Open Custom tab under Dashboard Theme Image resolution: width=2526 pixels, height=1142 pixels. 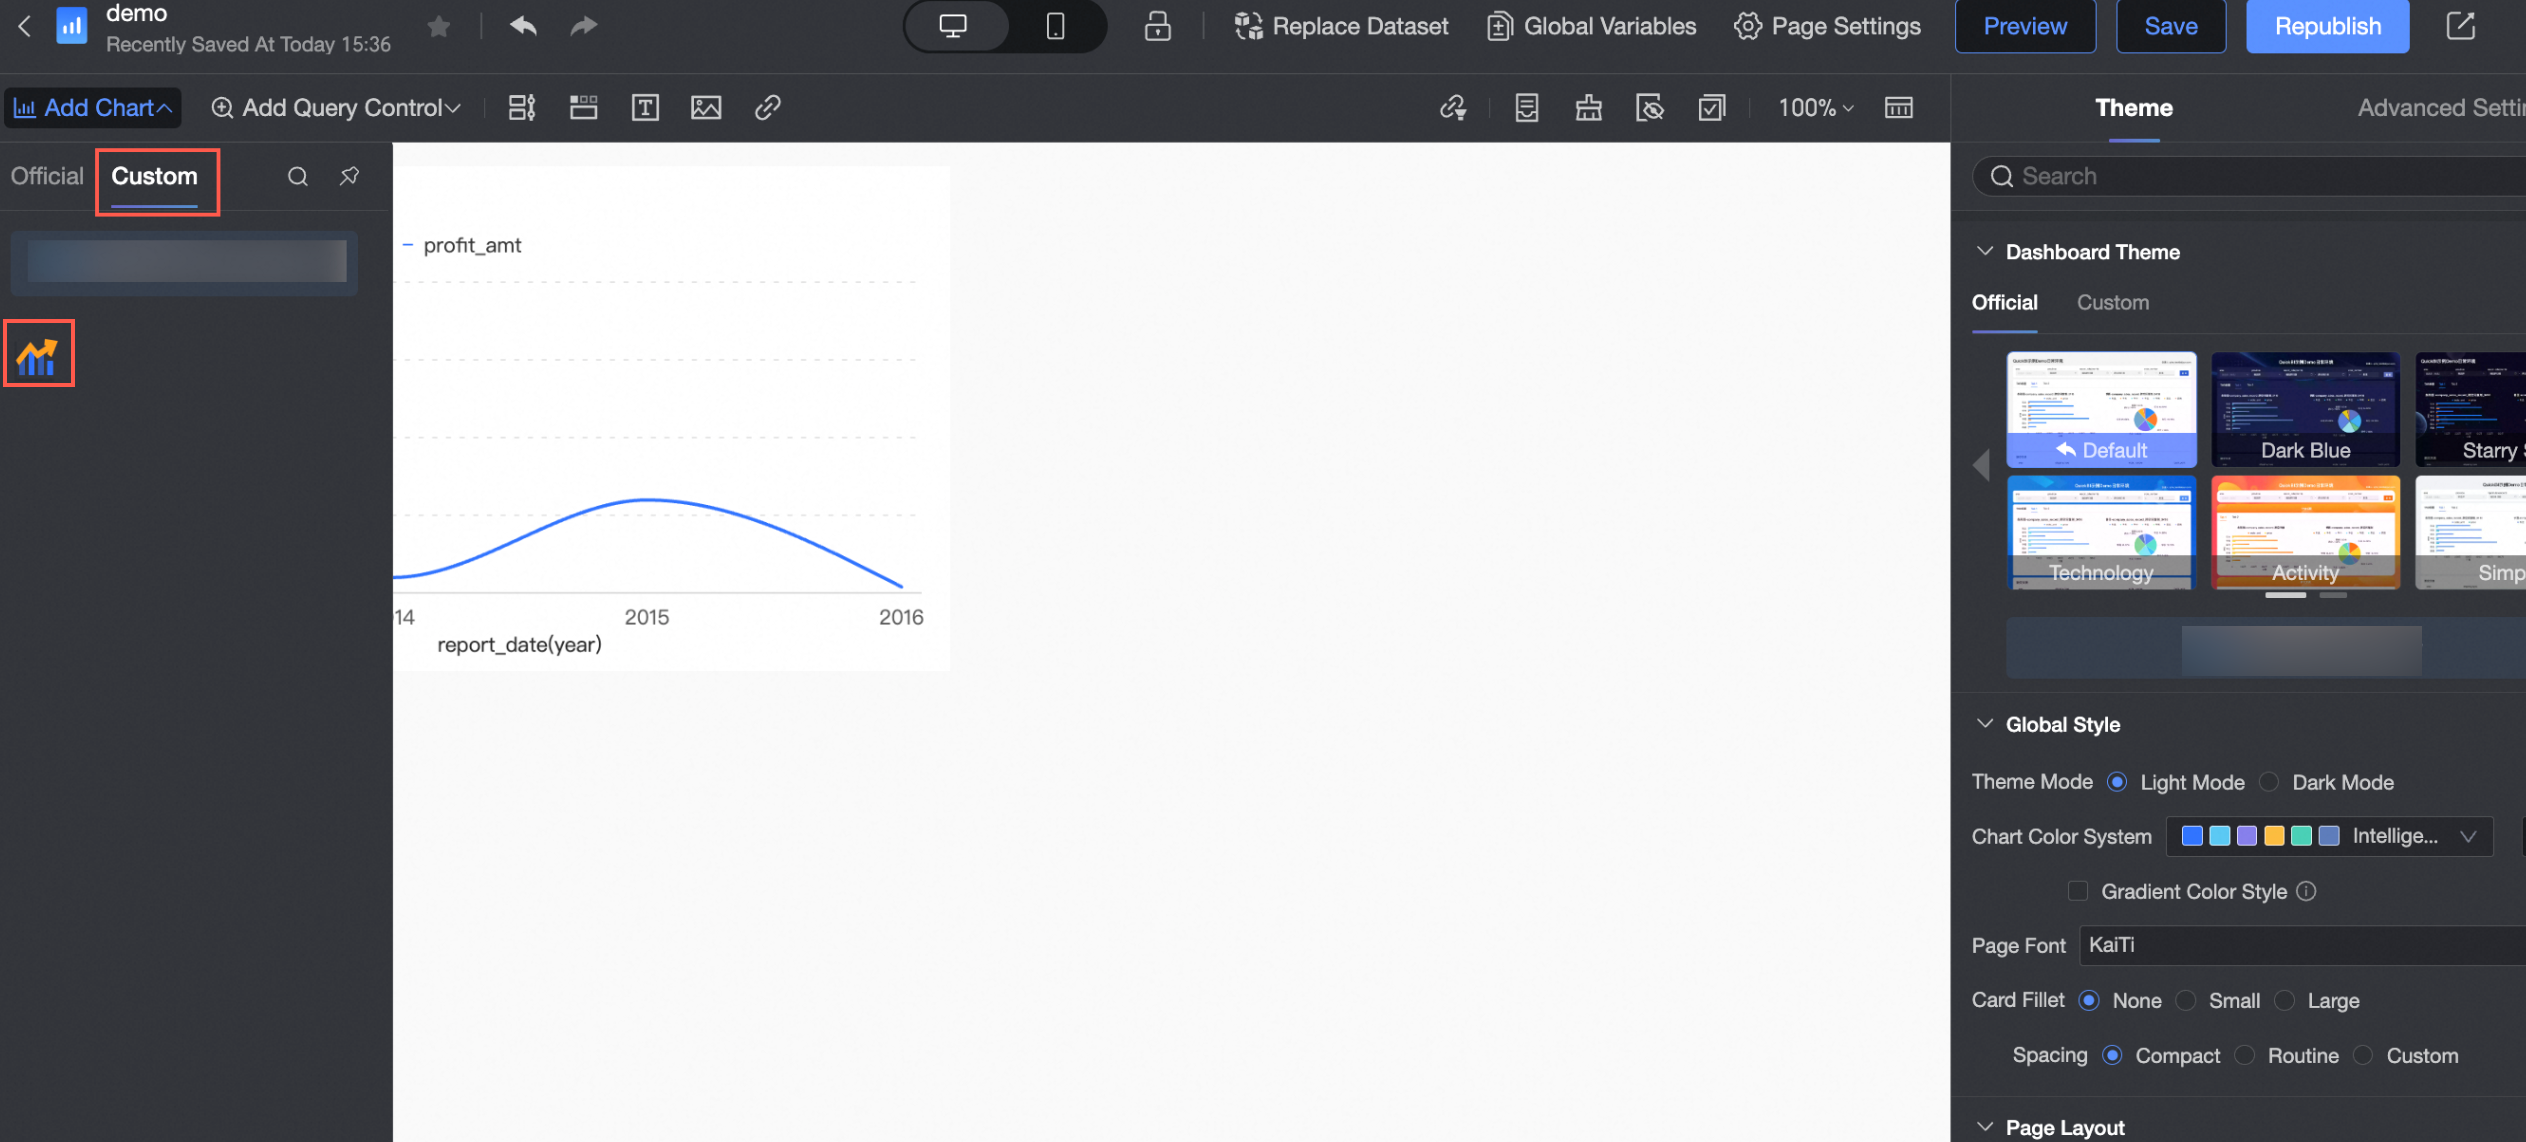[x=2112, y=302]
